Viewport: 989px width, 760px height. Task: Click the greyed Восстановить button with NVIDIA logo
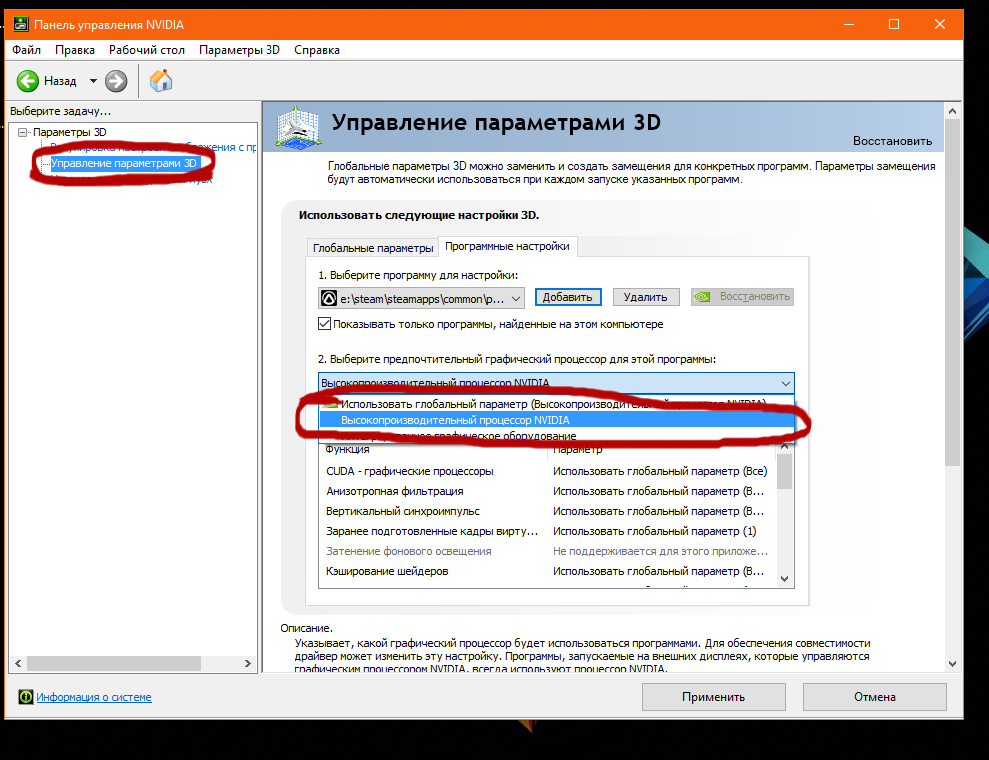coord(742,297)
